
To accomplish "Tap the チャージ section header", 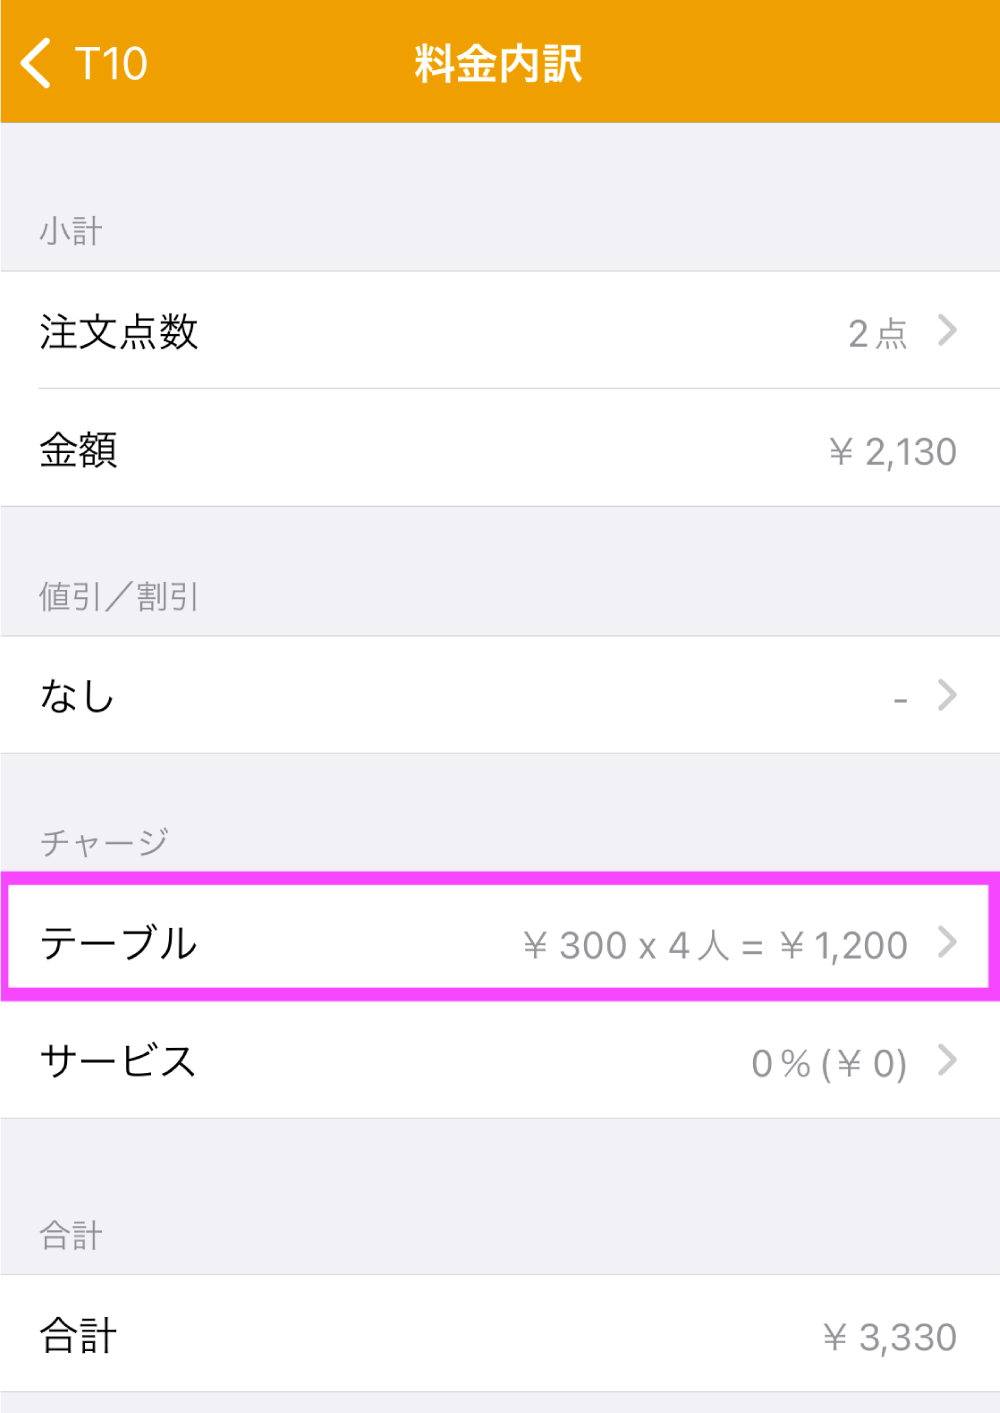I will click(x=104, y=842).
